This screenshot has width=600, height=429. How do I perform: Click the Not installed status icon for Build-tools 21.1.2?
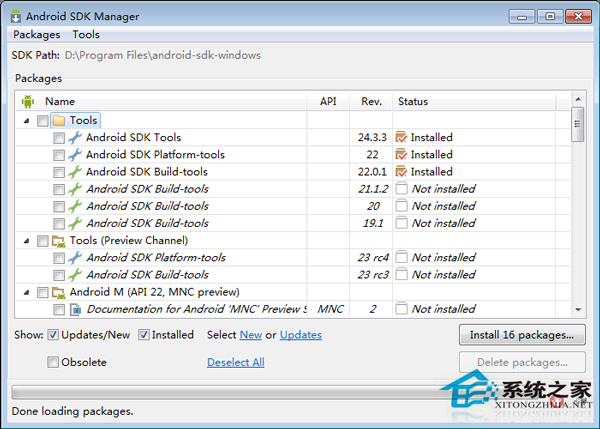pyautogui.click(x=401, y=188)
